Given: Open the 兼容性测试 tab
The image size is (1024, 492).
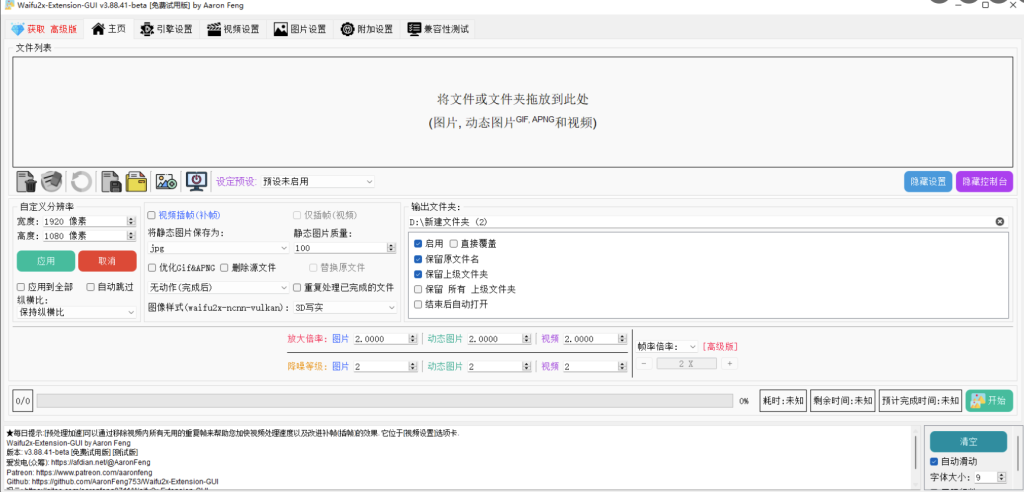Looking at the screenshot, I should [x=438, y=29].
